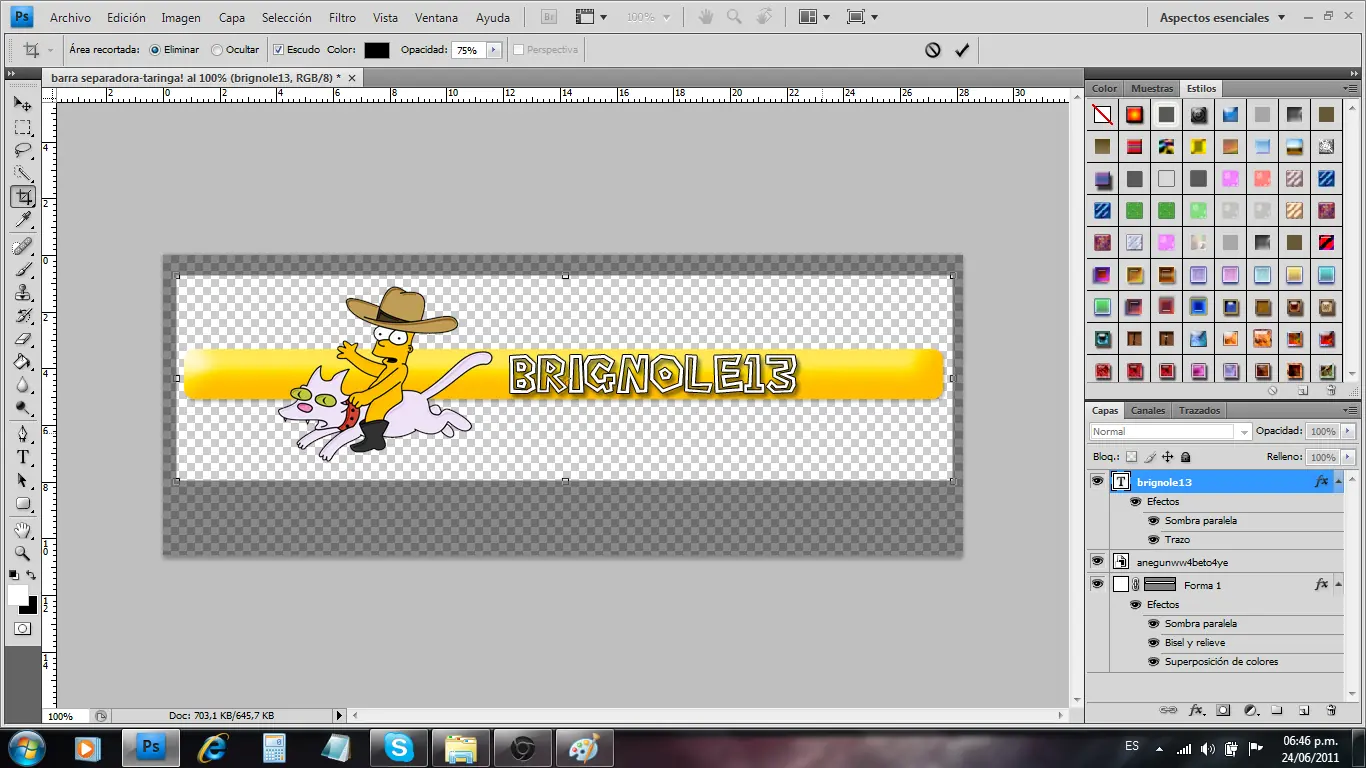Open the Ventana menu

coord(437,18)
